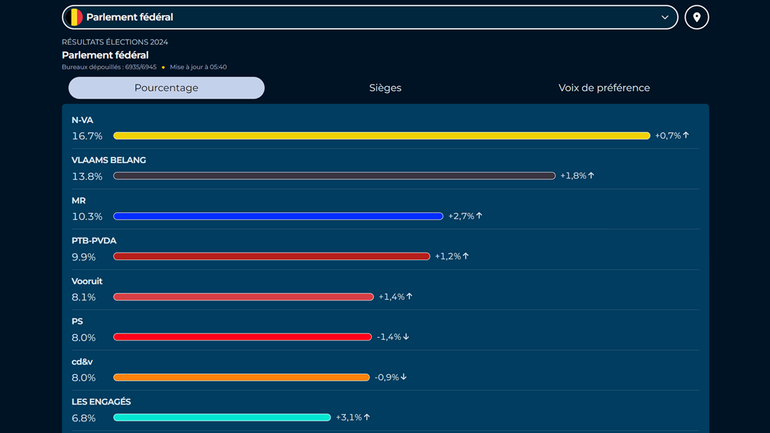Click the -0,9% down change indicator
This screenshot has height=433, width=770.
point(391,377)
